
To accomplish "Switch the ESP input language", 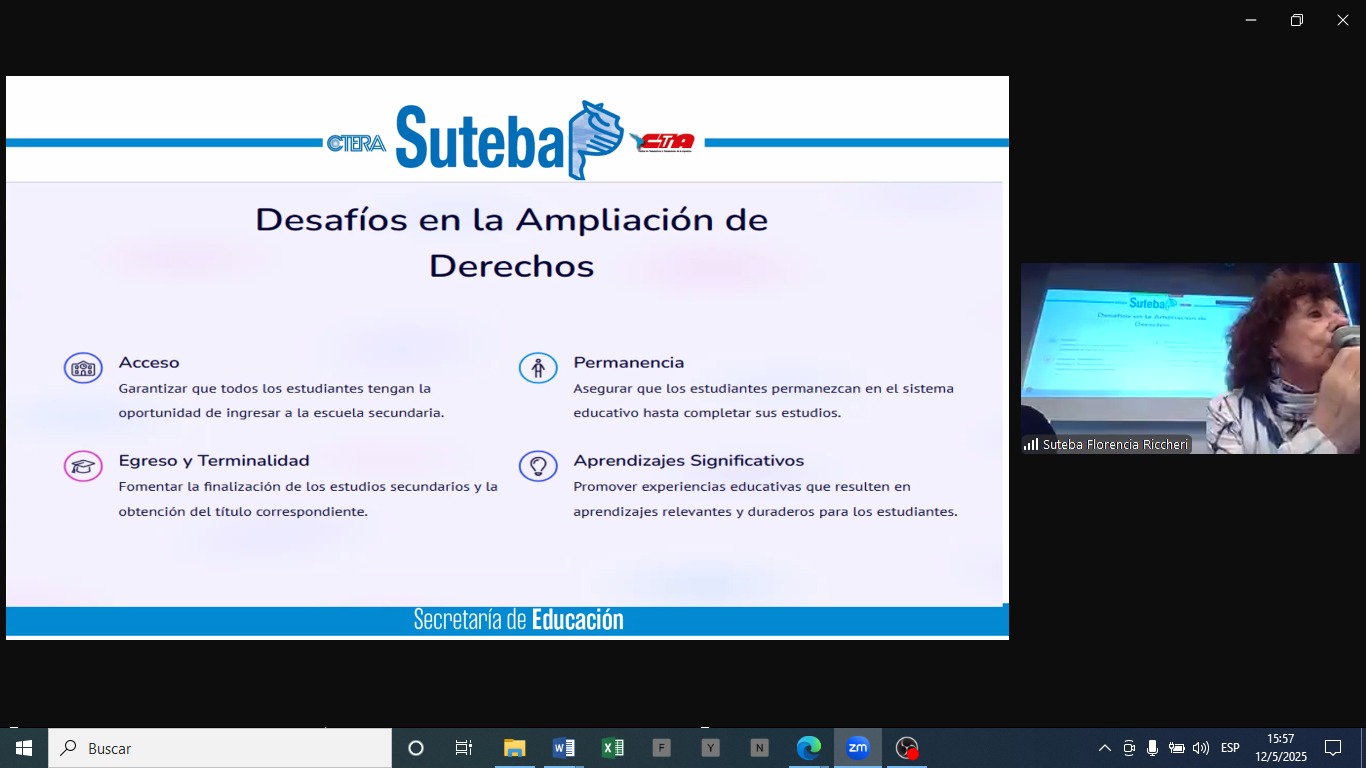I will [x=1230, y=748].
